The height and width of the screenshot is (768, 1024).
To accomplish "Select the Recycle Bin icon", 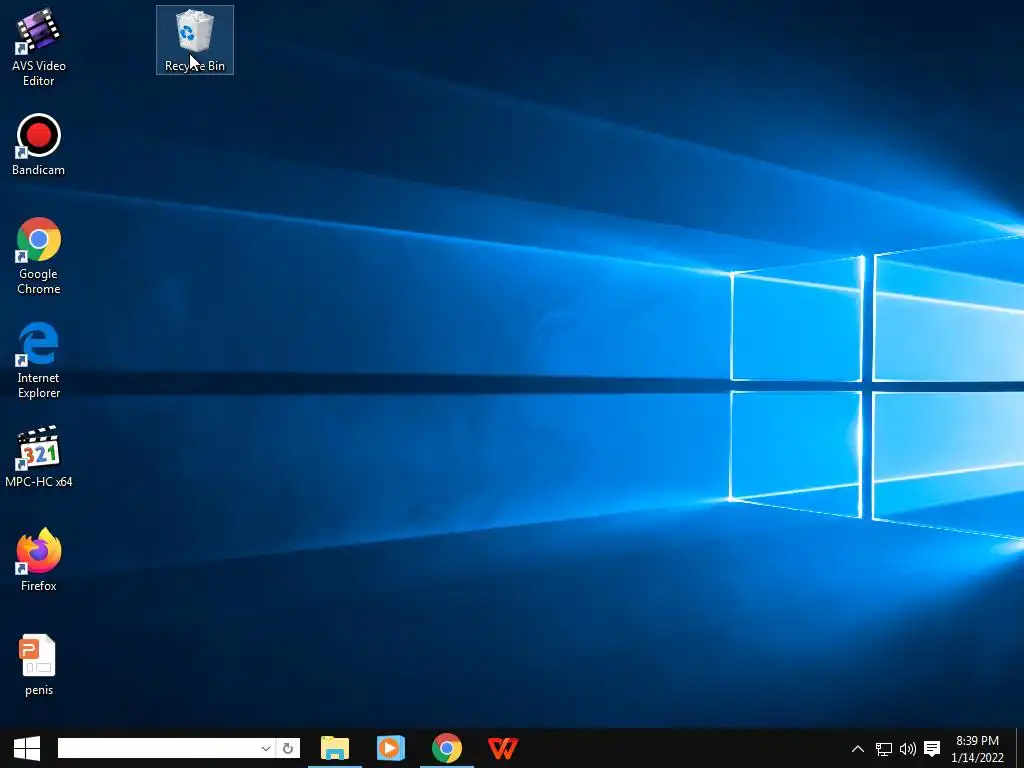I will click(195, 40).
